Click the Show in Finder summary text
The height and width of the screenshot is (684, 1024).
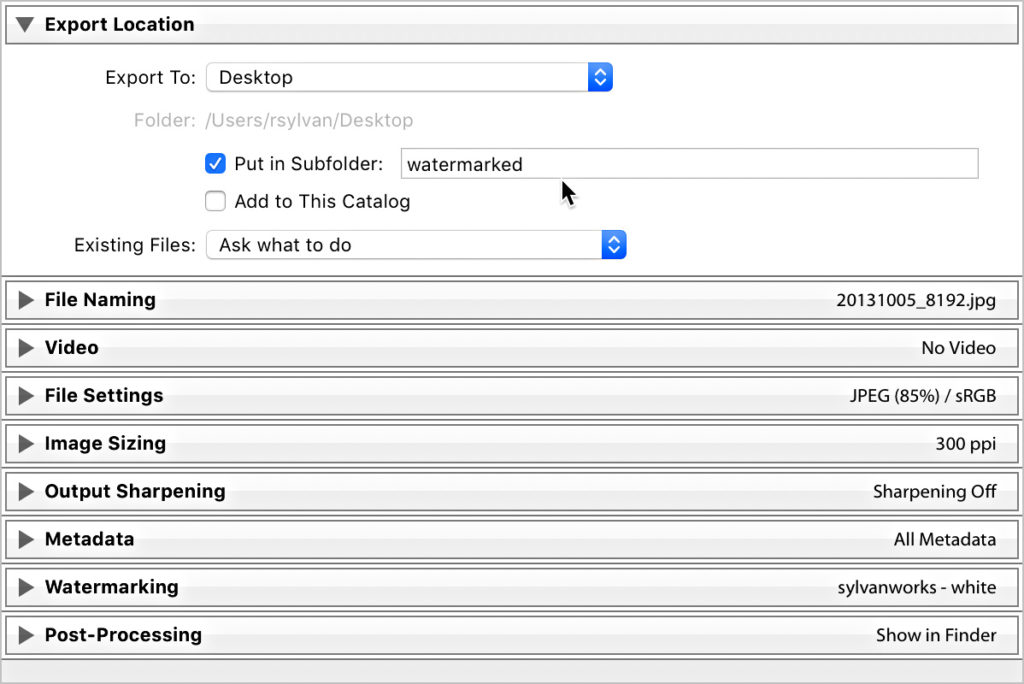coord(936,635)
